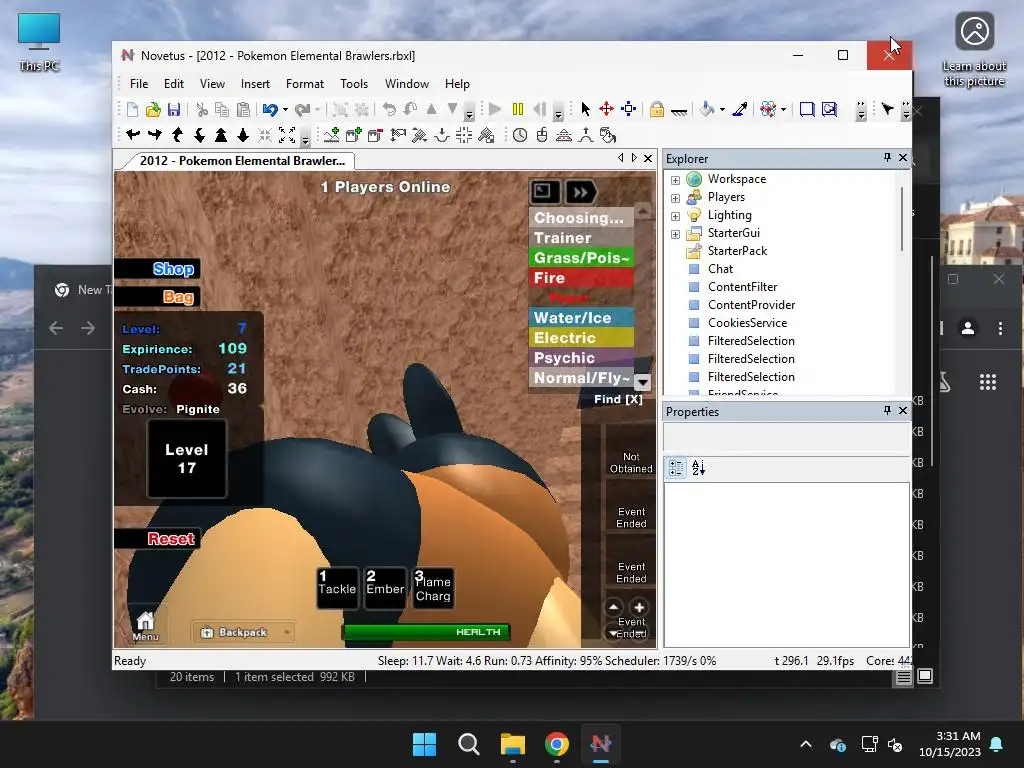Choose the green Grass/Pois type
This screenshot has height=768, width=1024.
click(581, 257)
